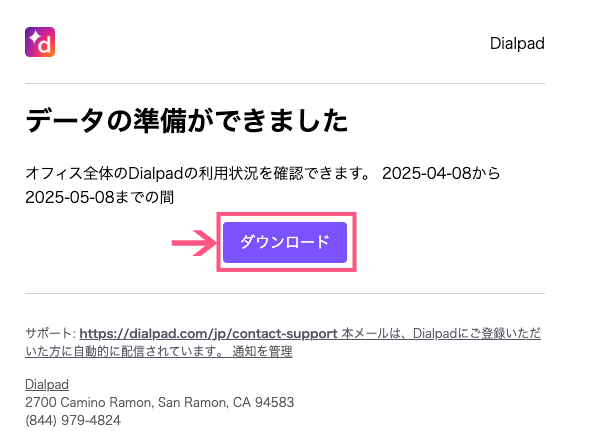The height and width of the screenshot is (441, 590).
Task: Click the phone number (844) 979-4824
Action: (73, 420)
